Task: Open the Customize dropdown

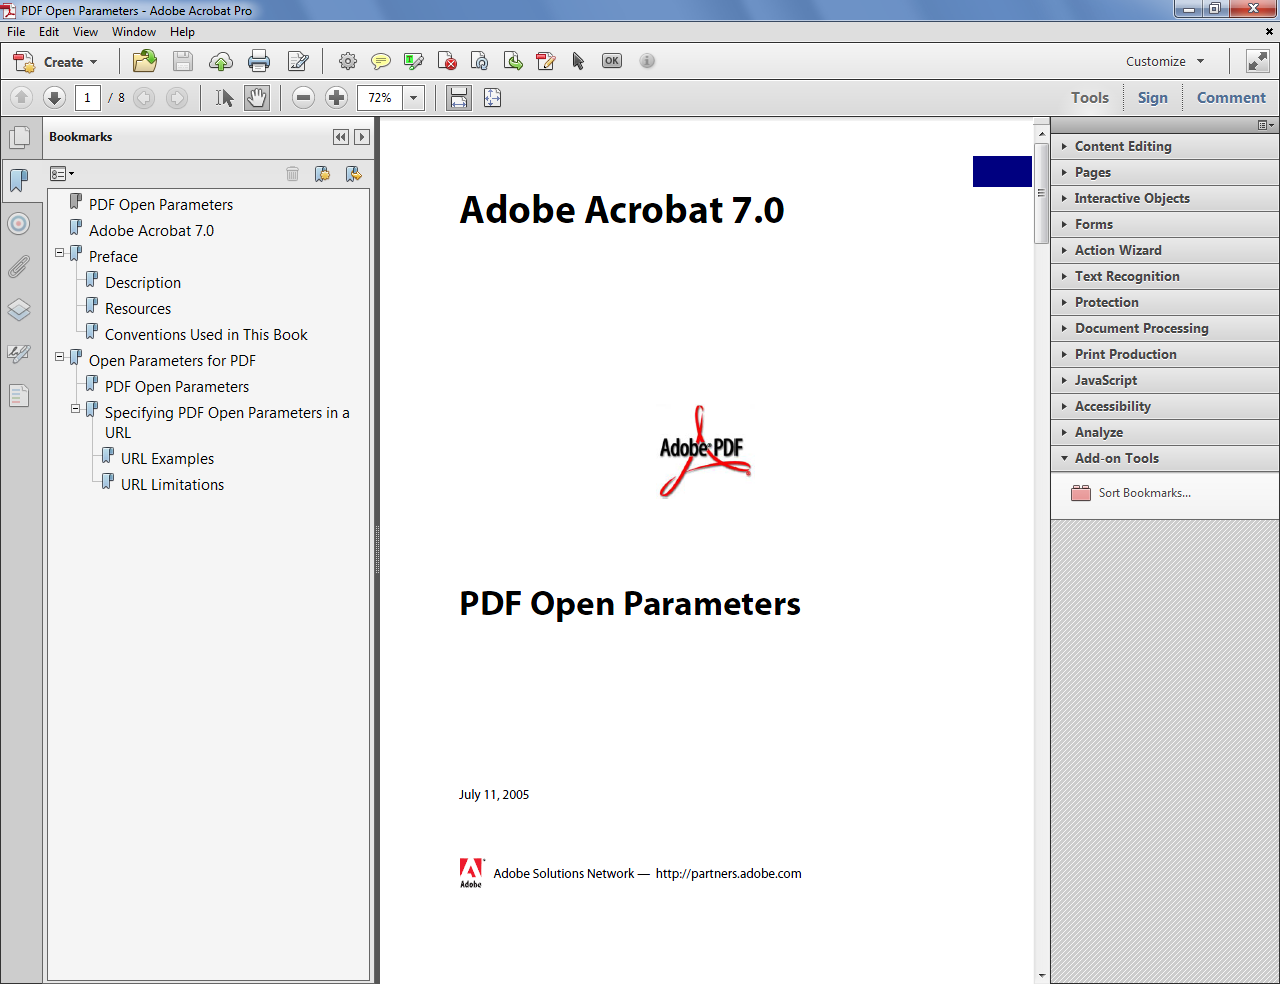Action: pos(1165,61)
